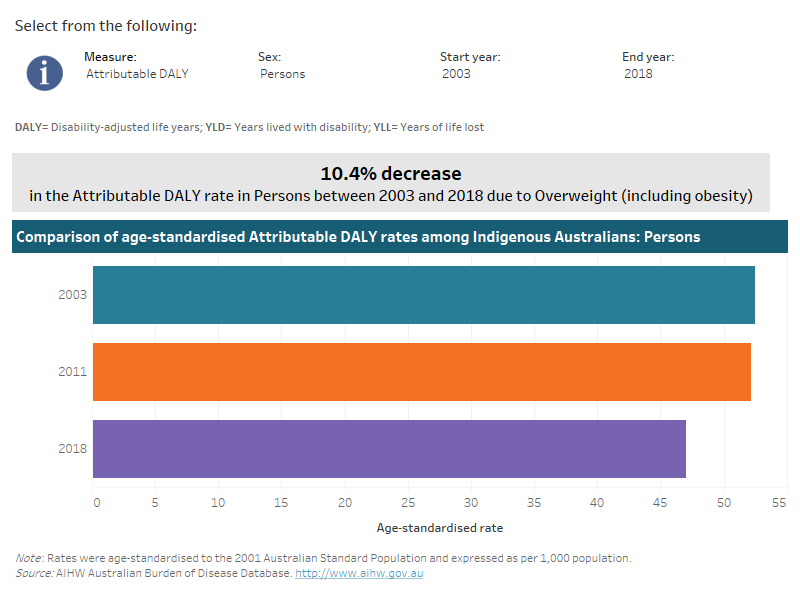Screen dimensions: 800x600
Task: Click the Age-standardised rate axis title
Action: [440, 527]
